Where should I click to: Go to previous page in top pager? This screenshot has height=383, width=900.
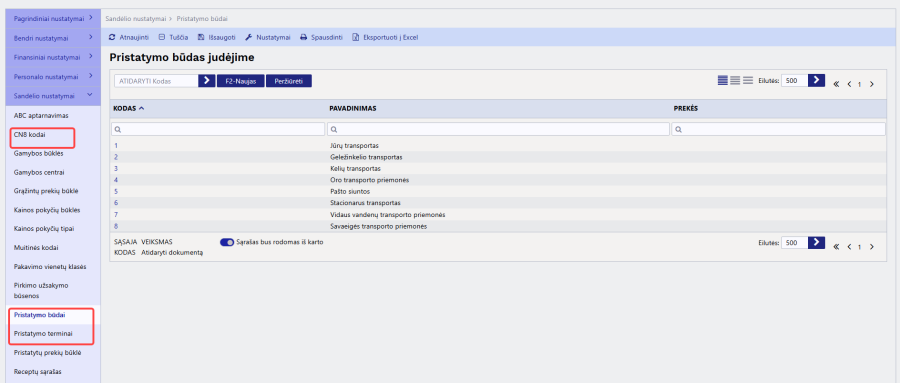pyautogui.click(x=849, y=84)
